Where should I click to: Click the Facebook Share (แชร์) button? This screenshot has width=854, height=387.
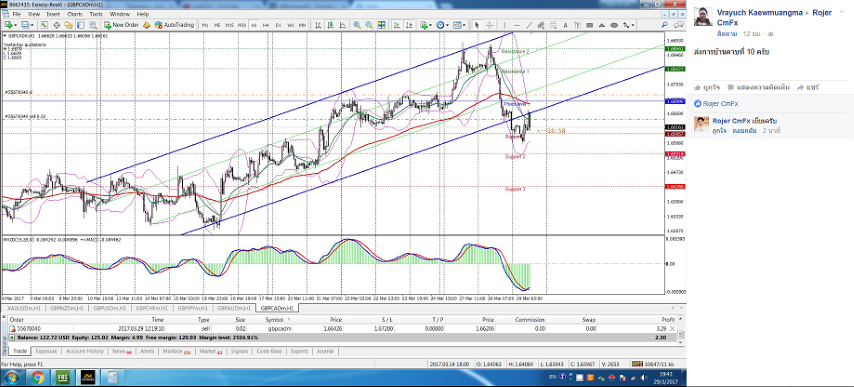tap(808, 87)
